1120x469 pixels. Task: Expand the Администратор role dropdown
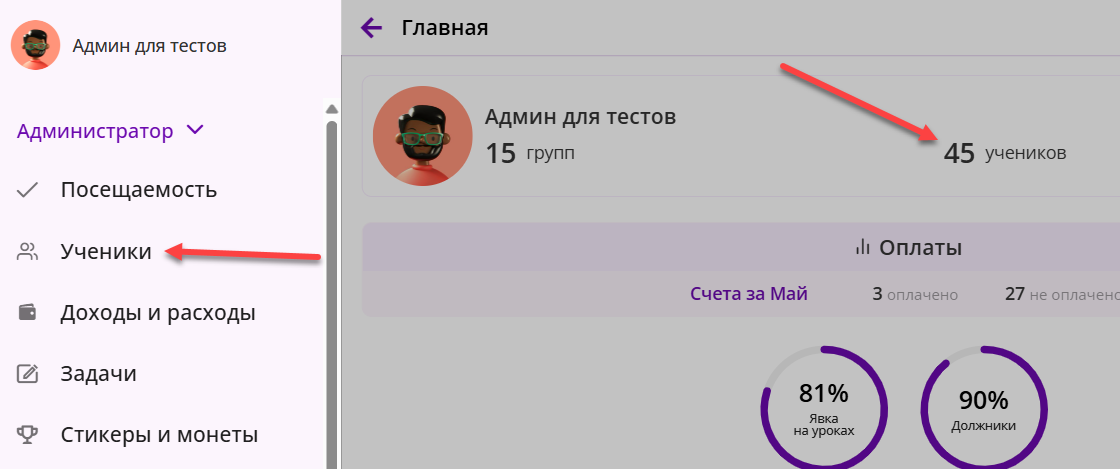(x=110, y=131)
